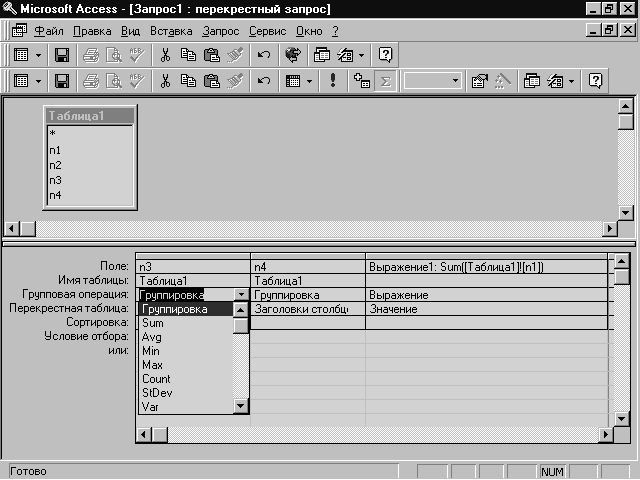The image size is (640, 480).
Task: Click Cut scissors icon in second toolbar
Action: point(165,81)
